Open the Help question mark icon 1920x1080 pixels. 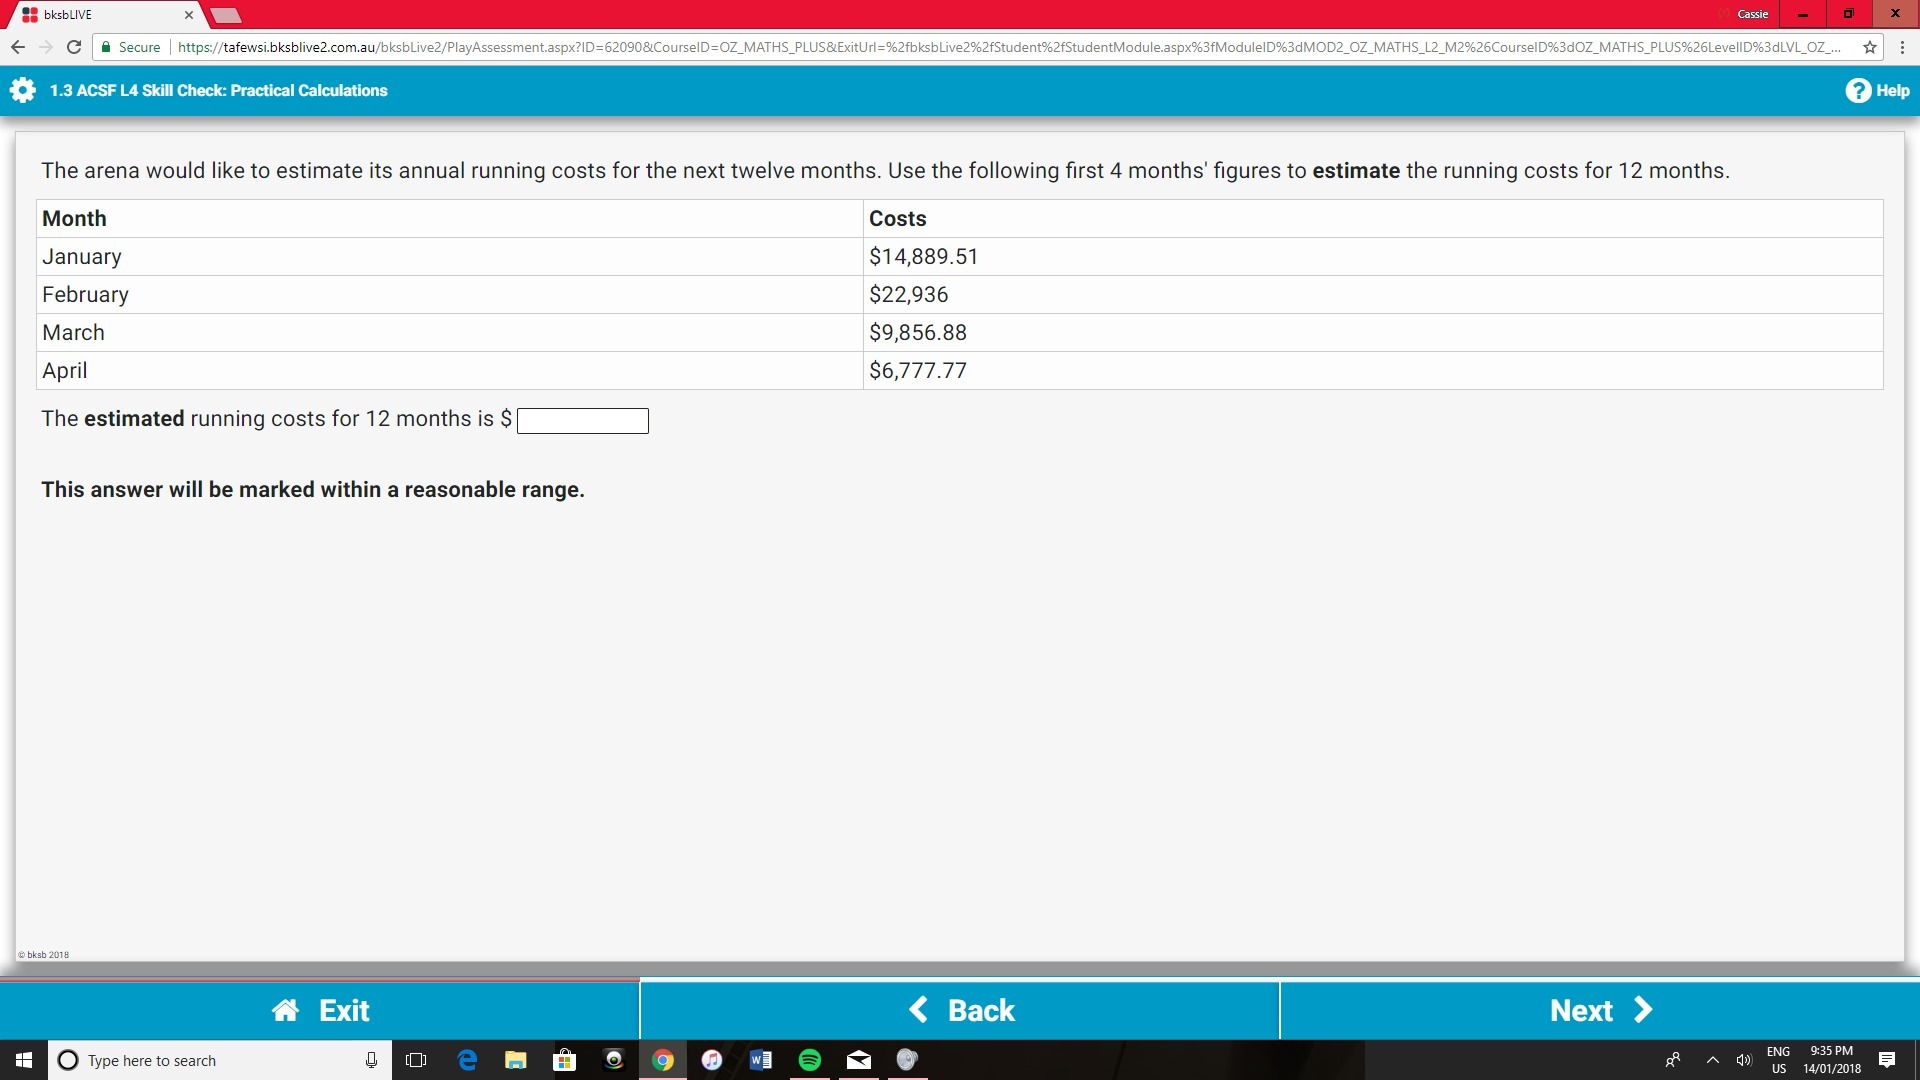pyautogui.click(x=1858, y=90)
